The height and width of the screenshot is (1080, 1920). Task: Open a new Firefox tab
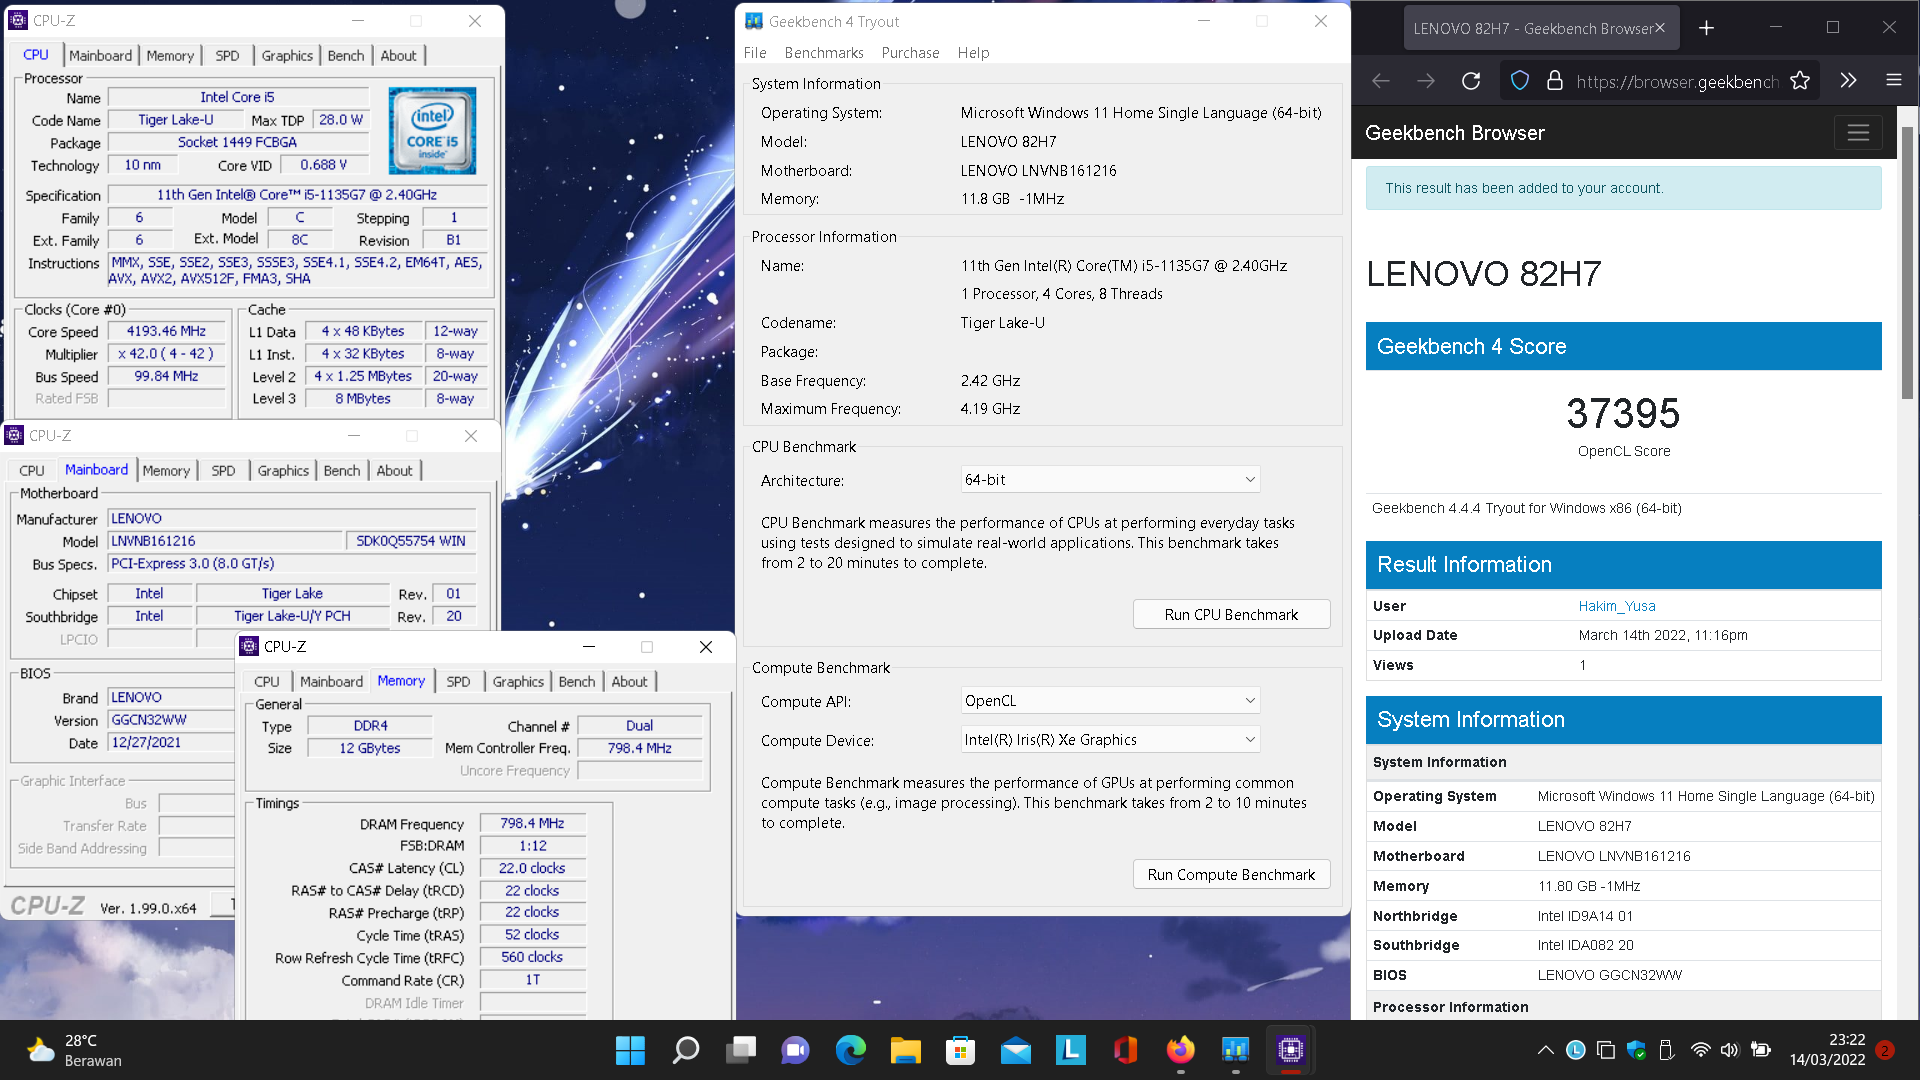coord(1707,28)
